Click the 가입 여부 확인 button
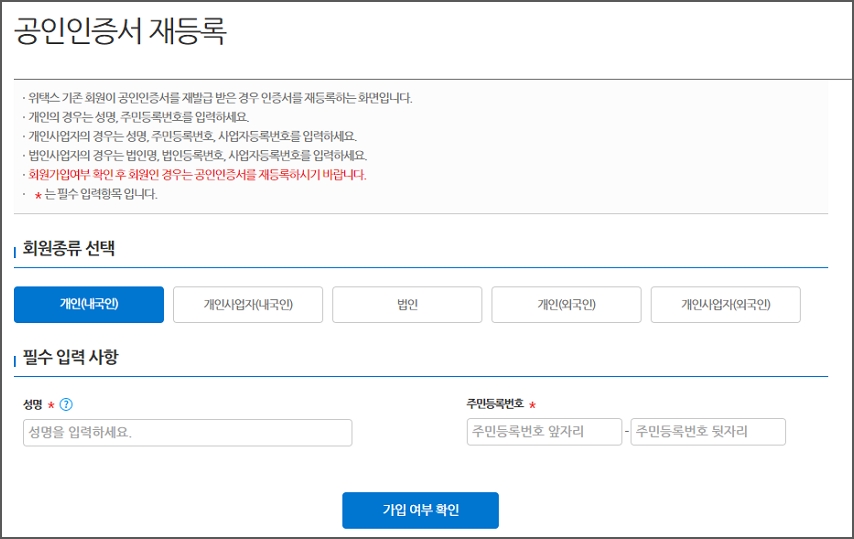 tap(420, 510)
